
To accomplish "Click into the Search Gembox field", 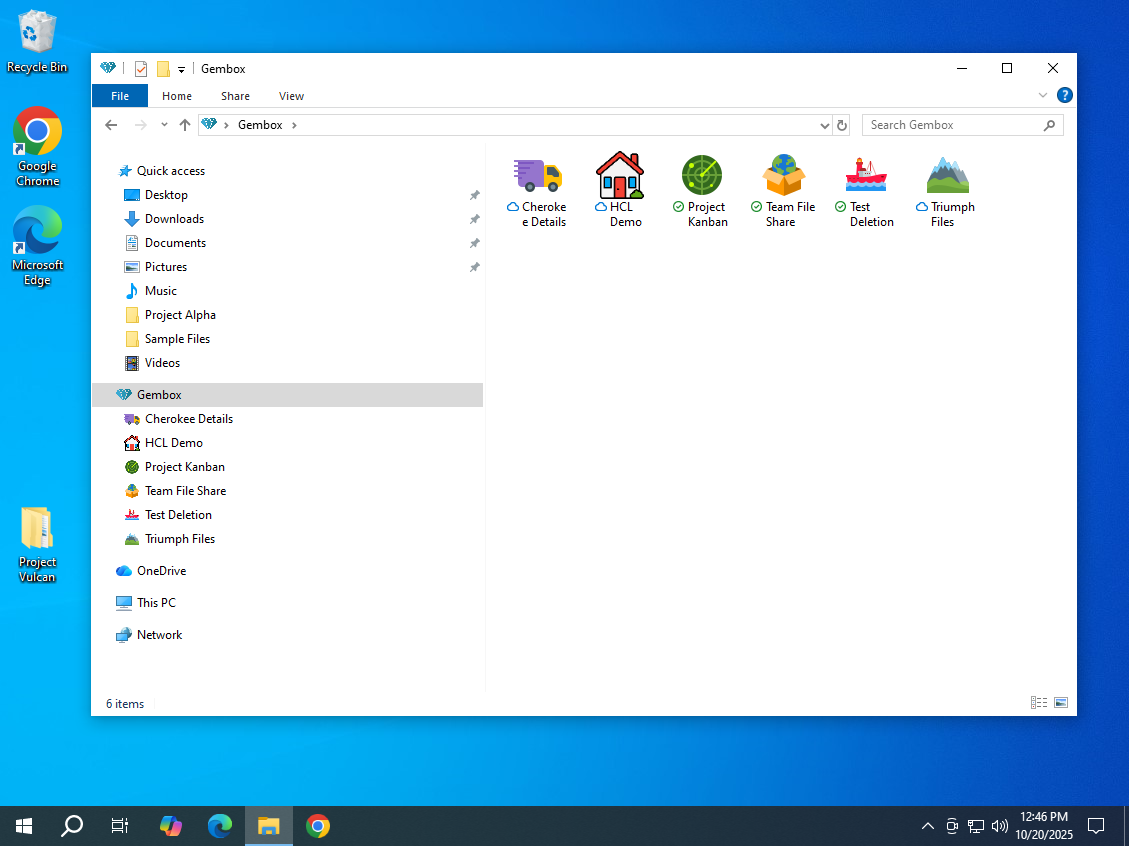I will tap(952, 125).
